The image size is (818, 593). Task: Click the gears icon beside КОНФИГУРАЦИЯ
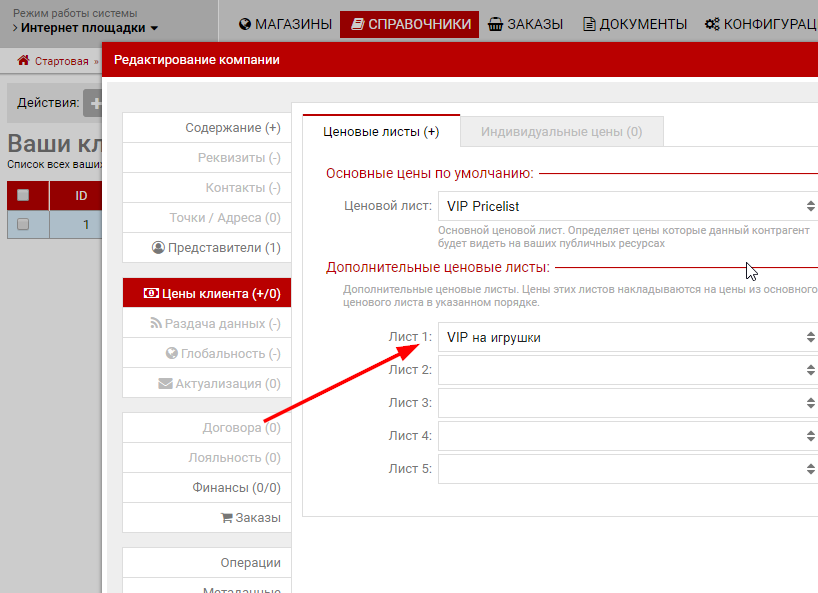point(712,24)
